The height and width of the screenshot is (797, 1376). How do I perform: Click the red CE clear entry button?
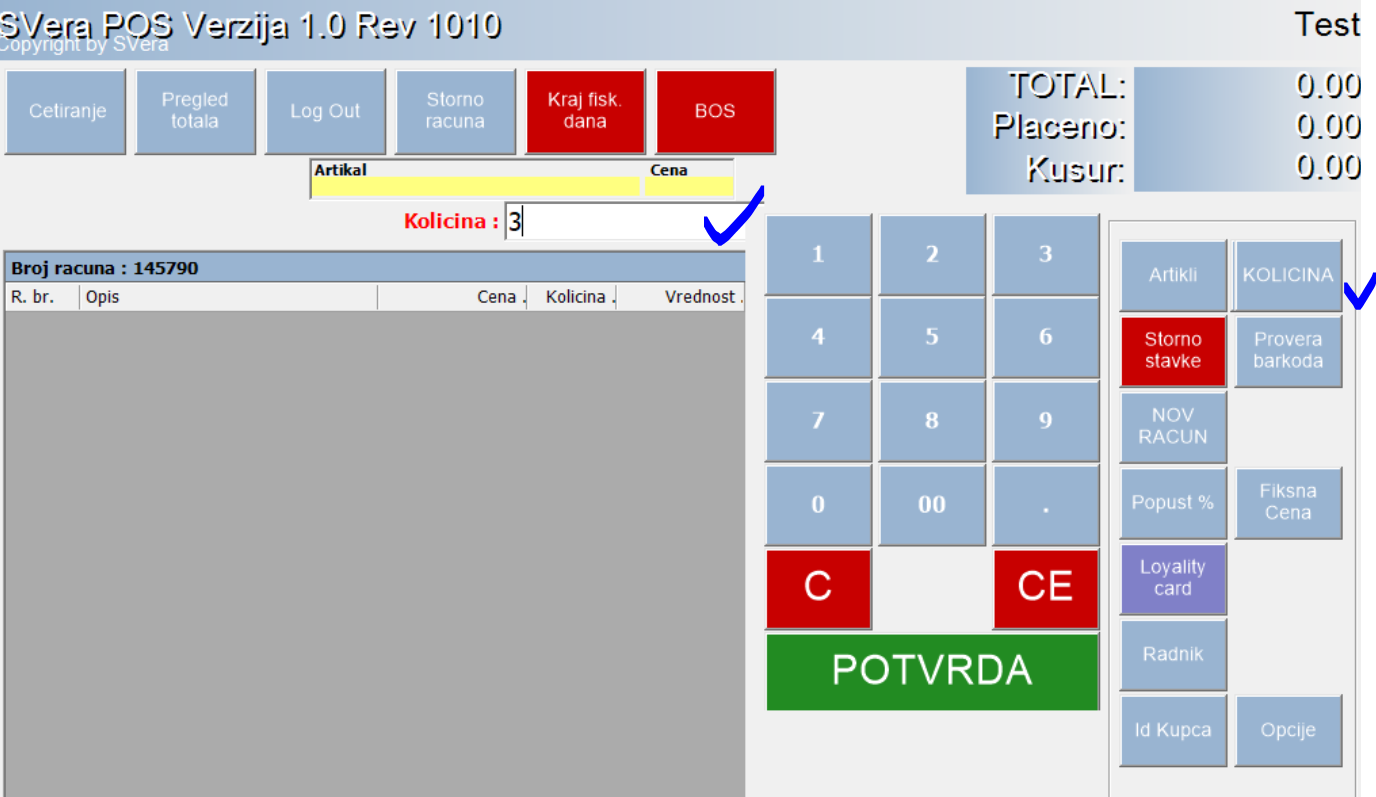1045,588
